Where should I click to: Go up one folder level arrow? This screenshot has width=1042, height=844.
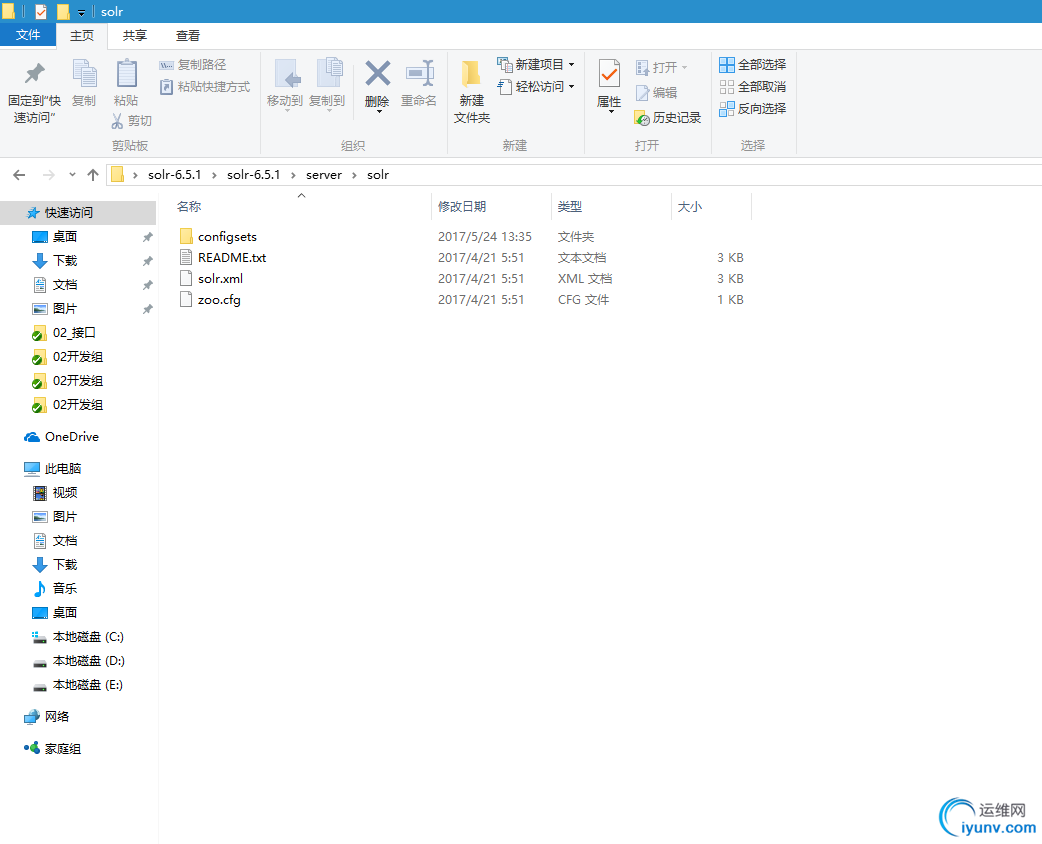pyautogui.click(x=93, y=175)
